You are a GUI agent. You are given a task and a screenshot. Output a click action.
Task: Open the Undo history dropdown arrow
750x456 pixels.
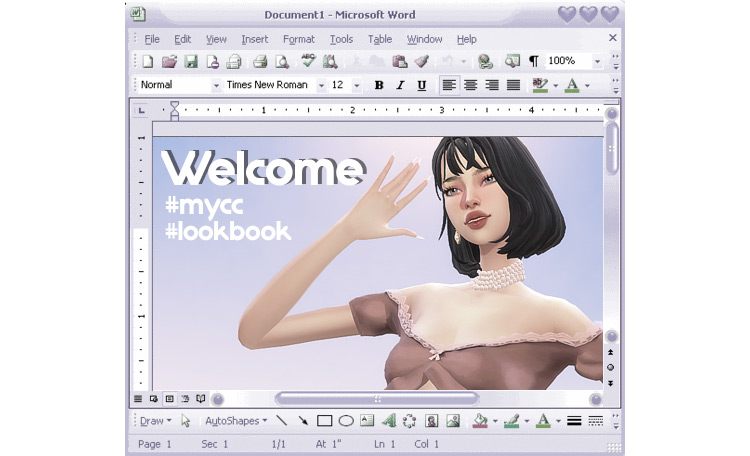click(463, 61)
